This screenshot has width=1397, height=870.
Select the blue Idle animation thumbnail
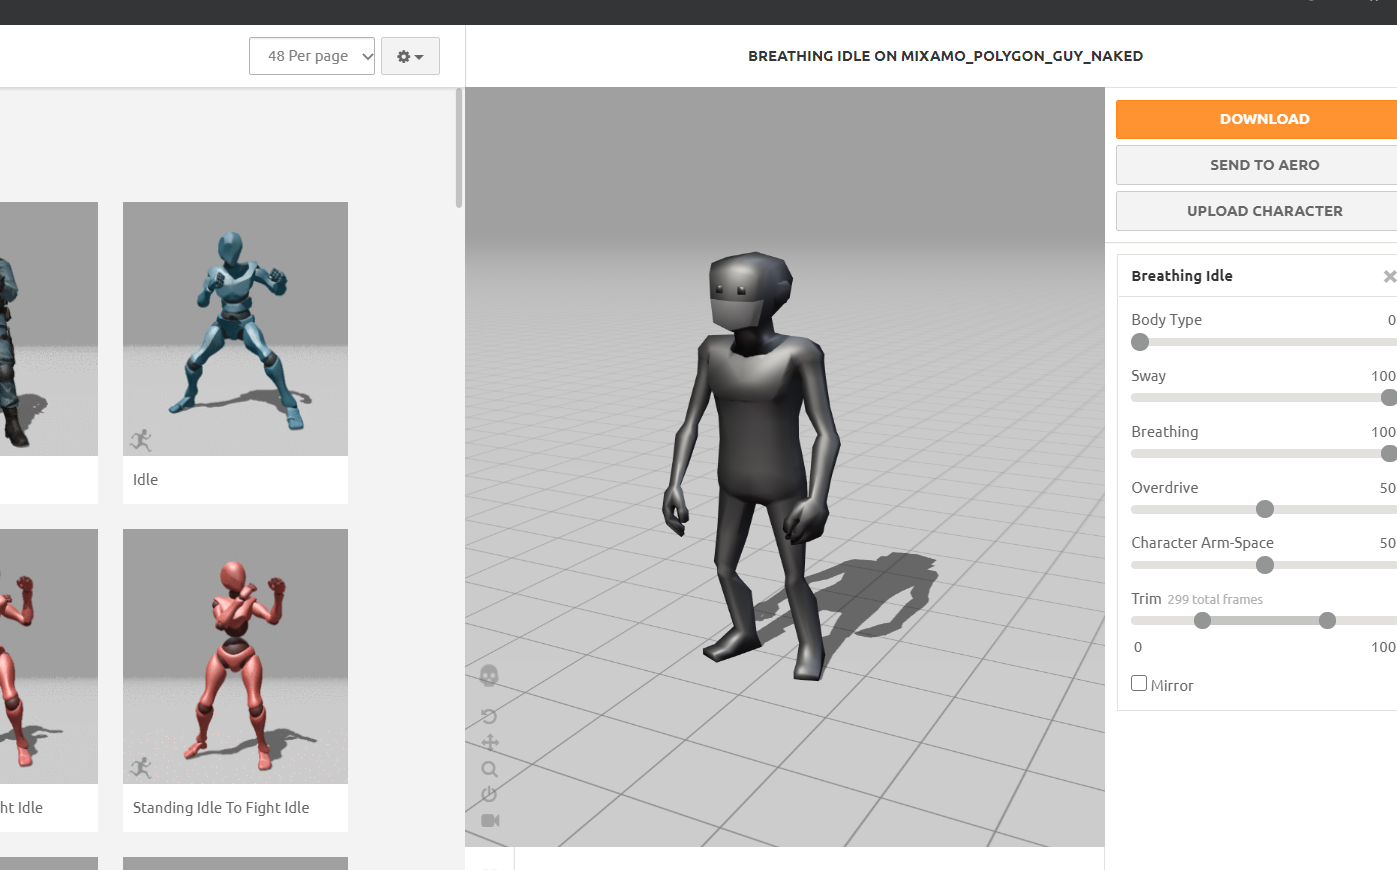pyautogui.click(x=235, y=329)
